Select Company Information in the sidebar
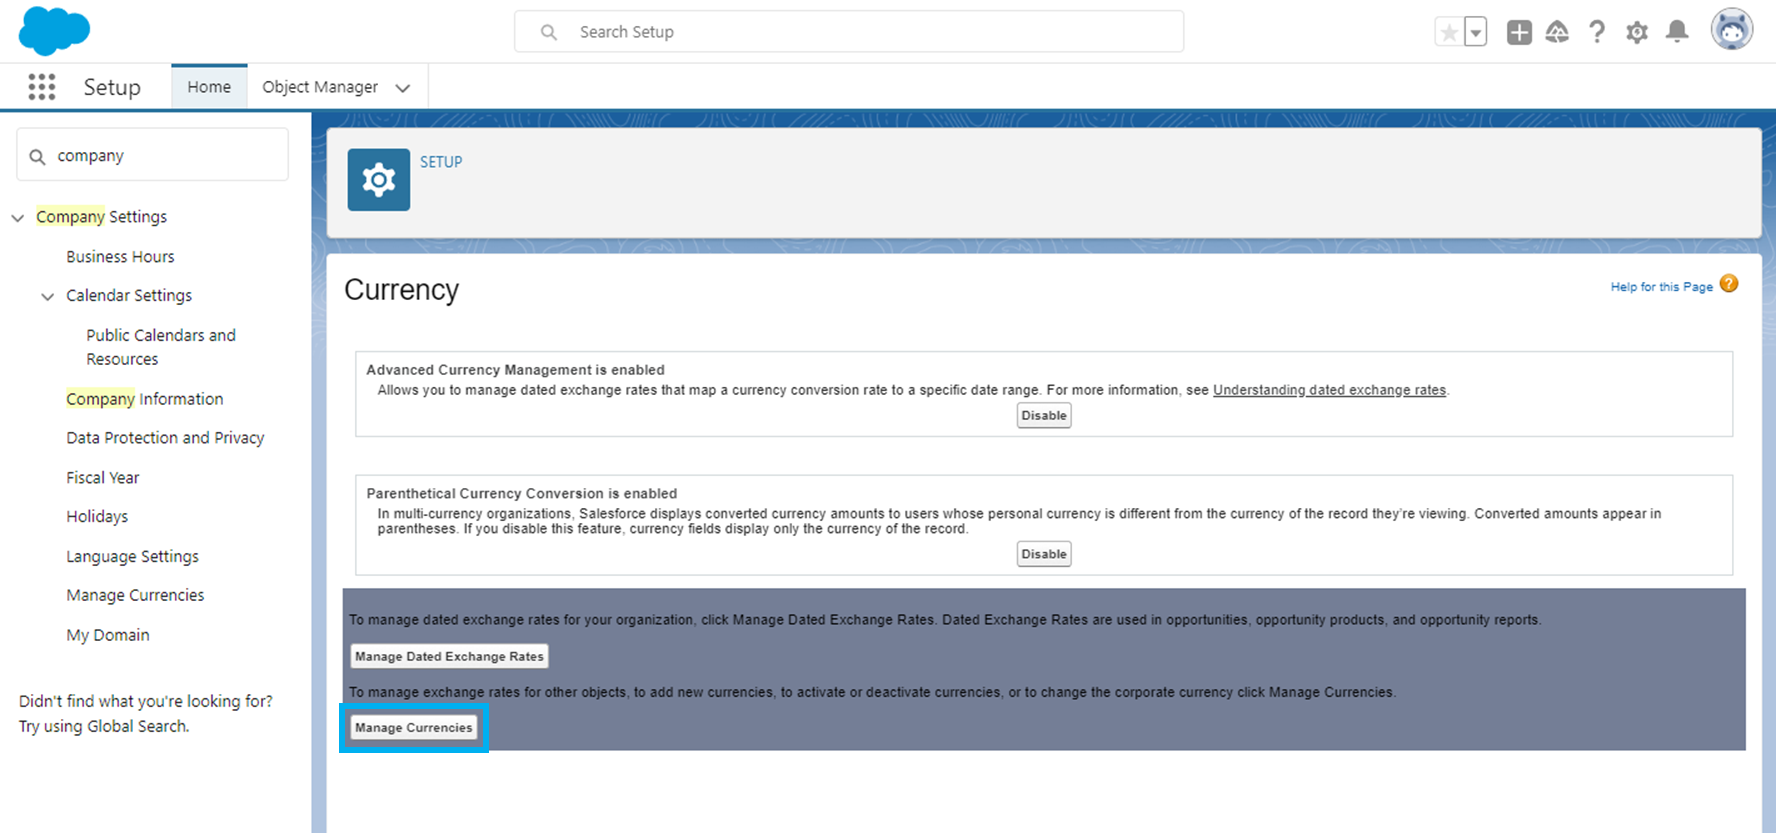Screen dimensions: 1776x833 coord(145,399)
